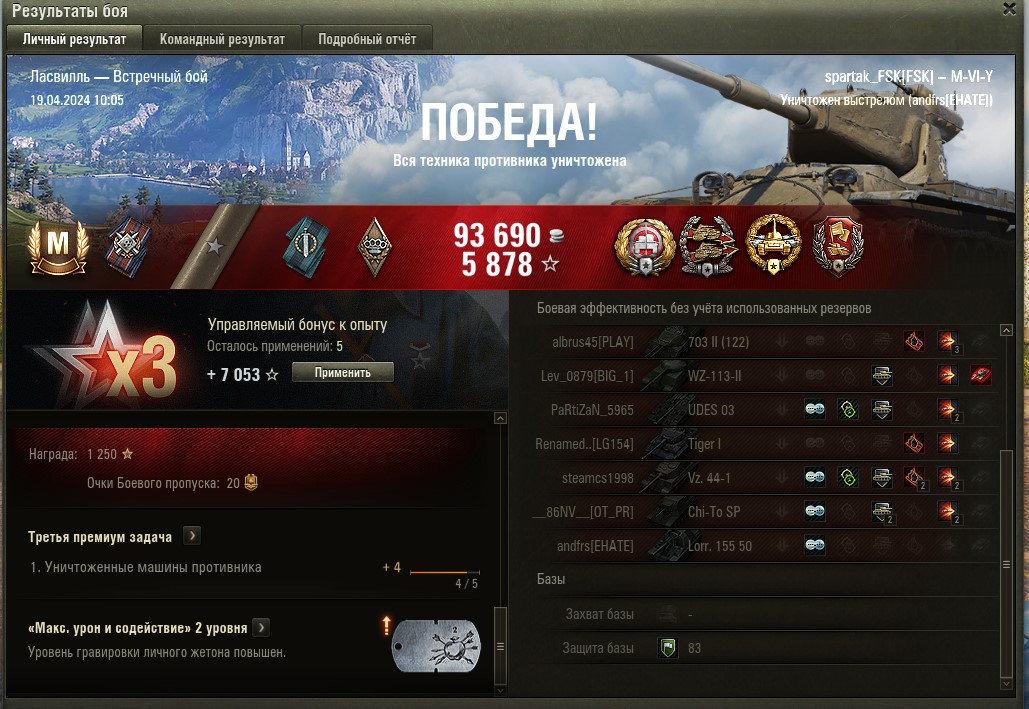Viewport: 1029px width, 709px height.
Task: Open the "Подробный отчёт" tab
Action: click(368, 39)
